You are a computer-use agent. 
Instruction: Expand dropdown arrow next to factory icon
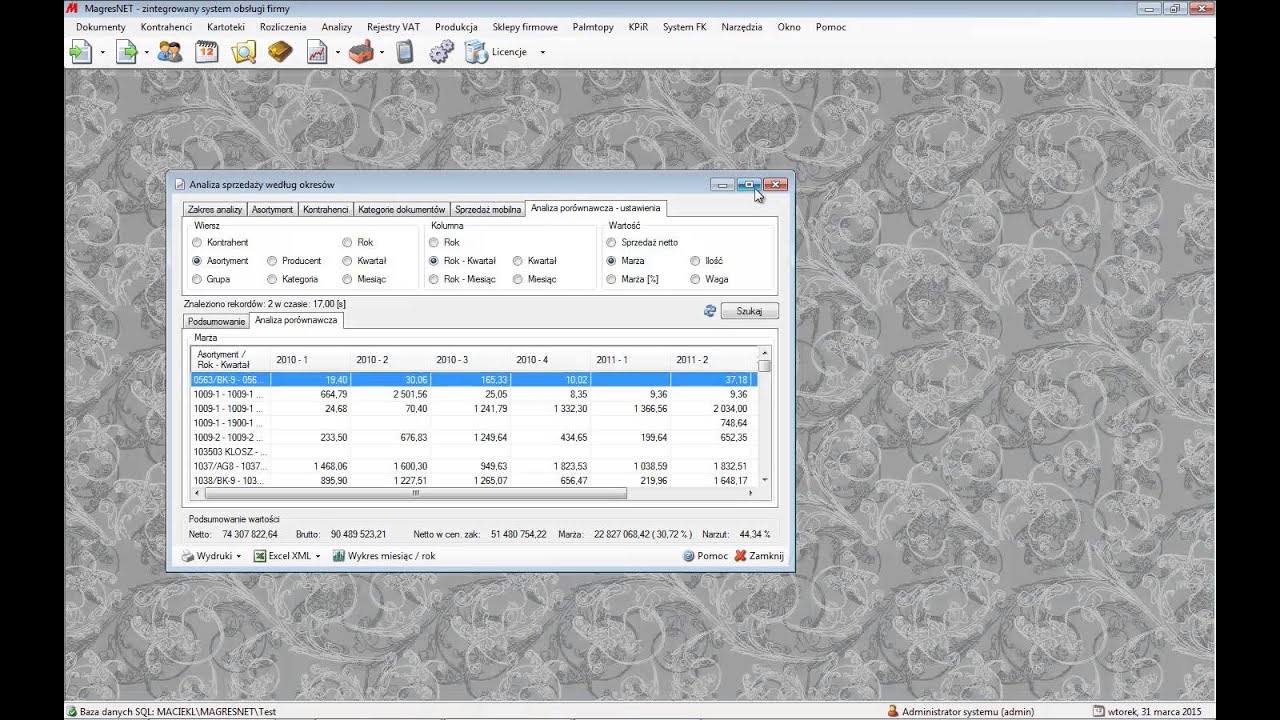pos(382,52)
